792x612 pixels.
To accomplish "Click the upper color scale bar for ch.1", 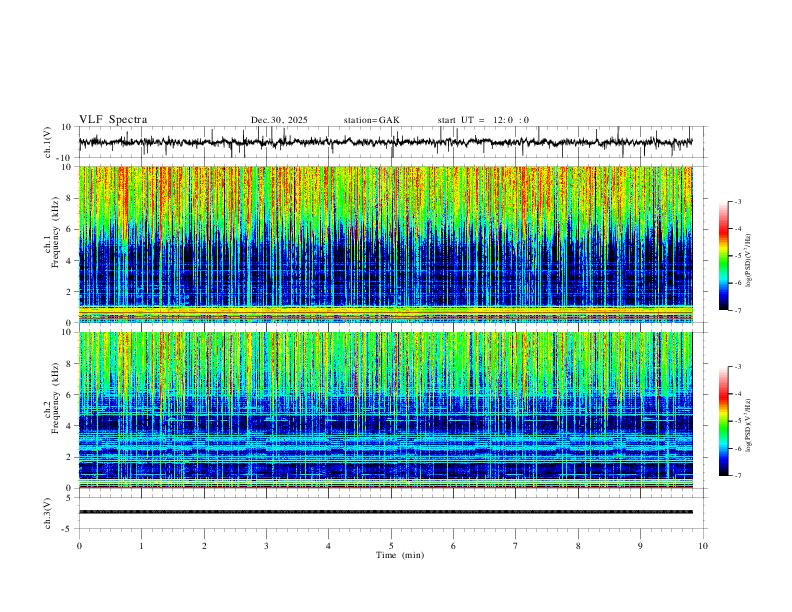I will pos(723,256).
